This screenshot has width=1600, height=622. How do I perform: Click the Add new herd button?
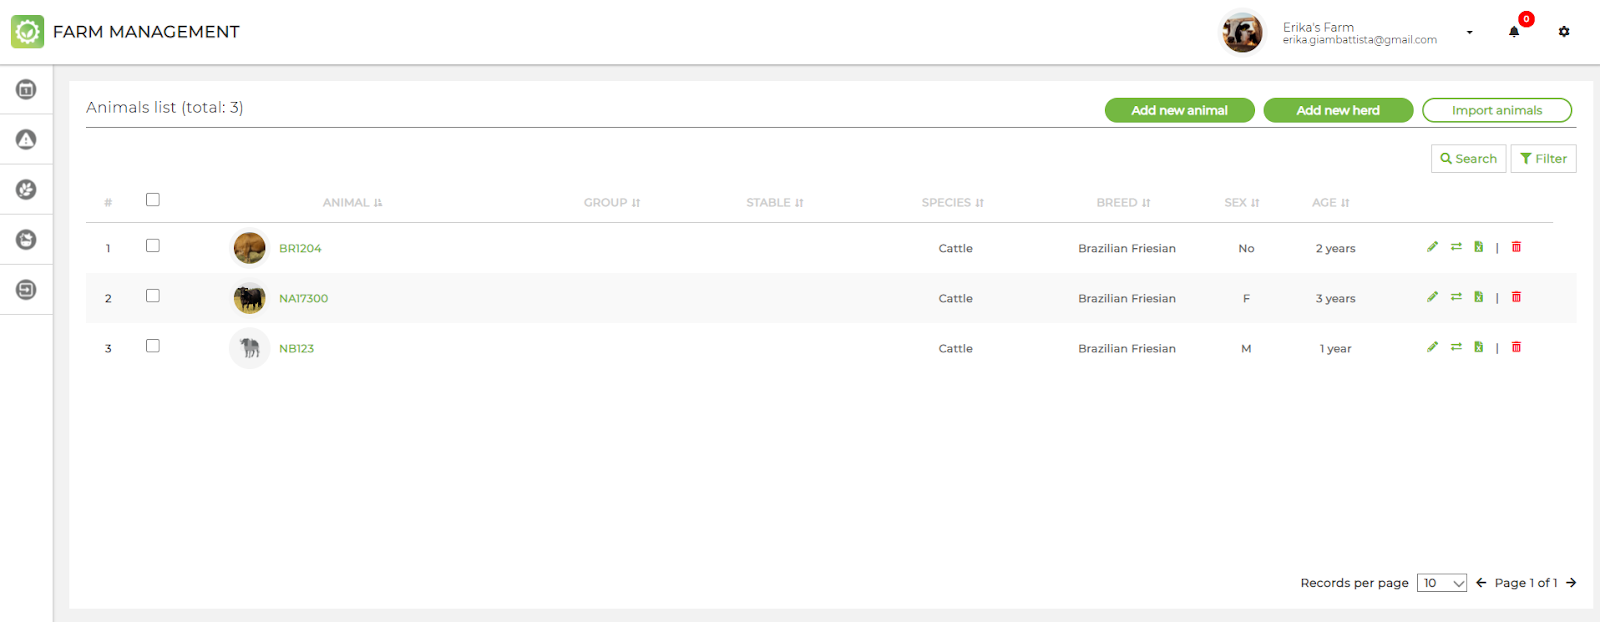tap(1338, 110)
